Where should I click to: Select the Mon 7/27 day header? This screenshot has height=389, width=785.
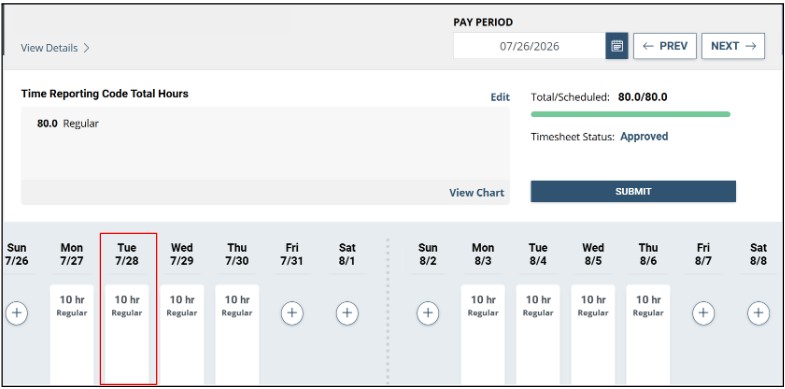[x=72, y=254]
